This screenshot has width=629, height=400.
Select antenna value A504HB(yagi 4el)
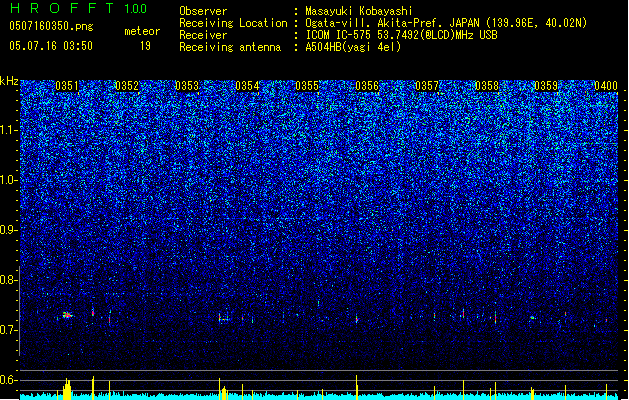(x=353, y=47)
